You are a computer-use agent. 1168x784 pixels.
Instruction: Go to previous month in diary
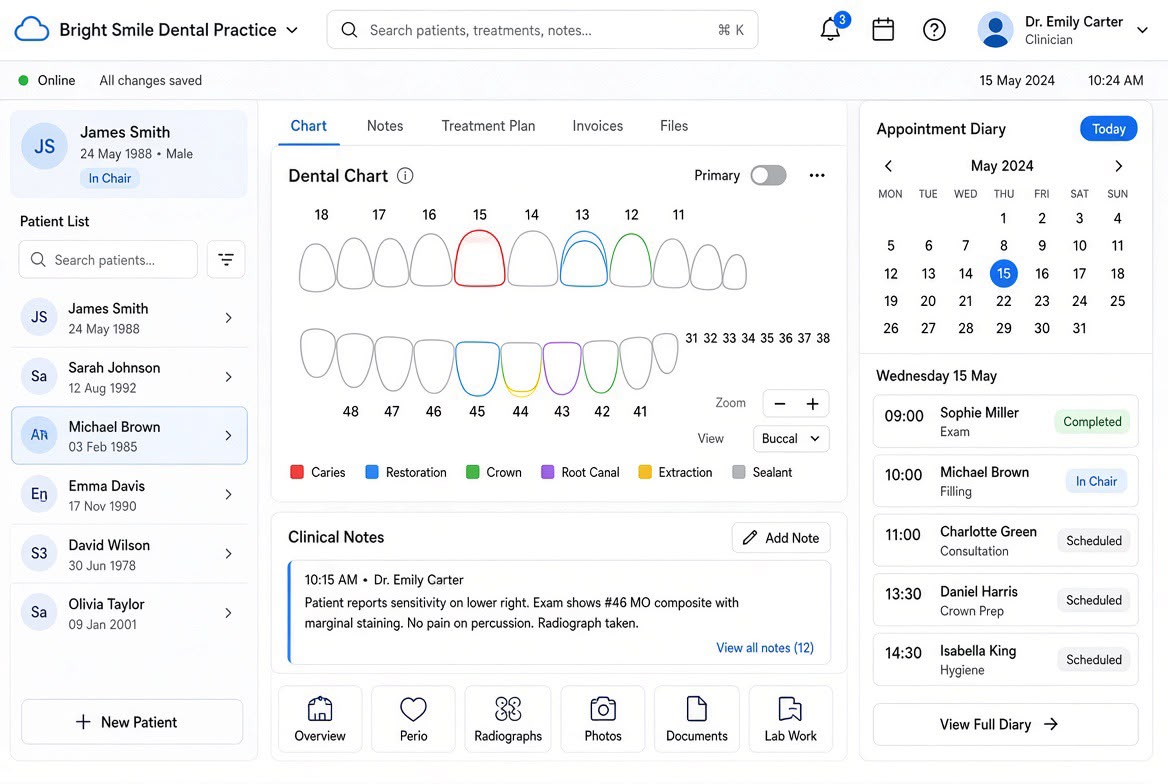[x=889, y=165]
